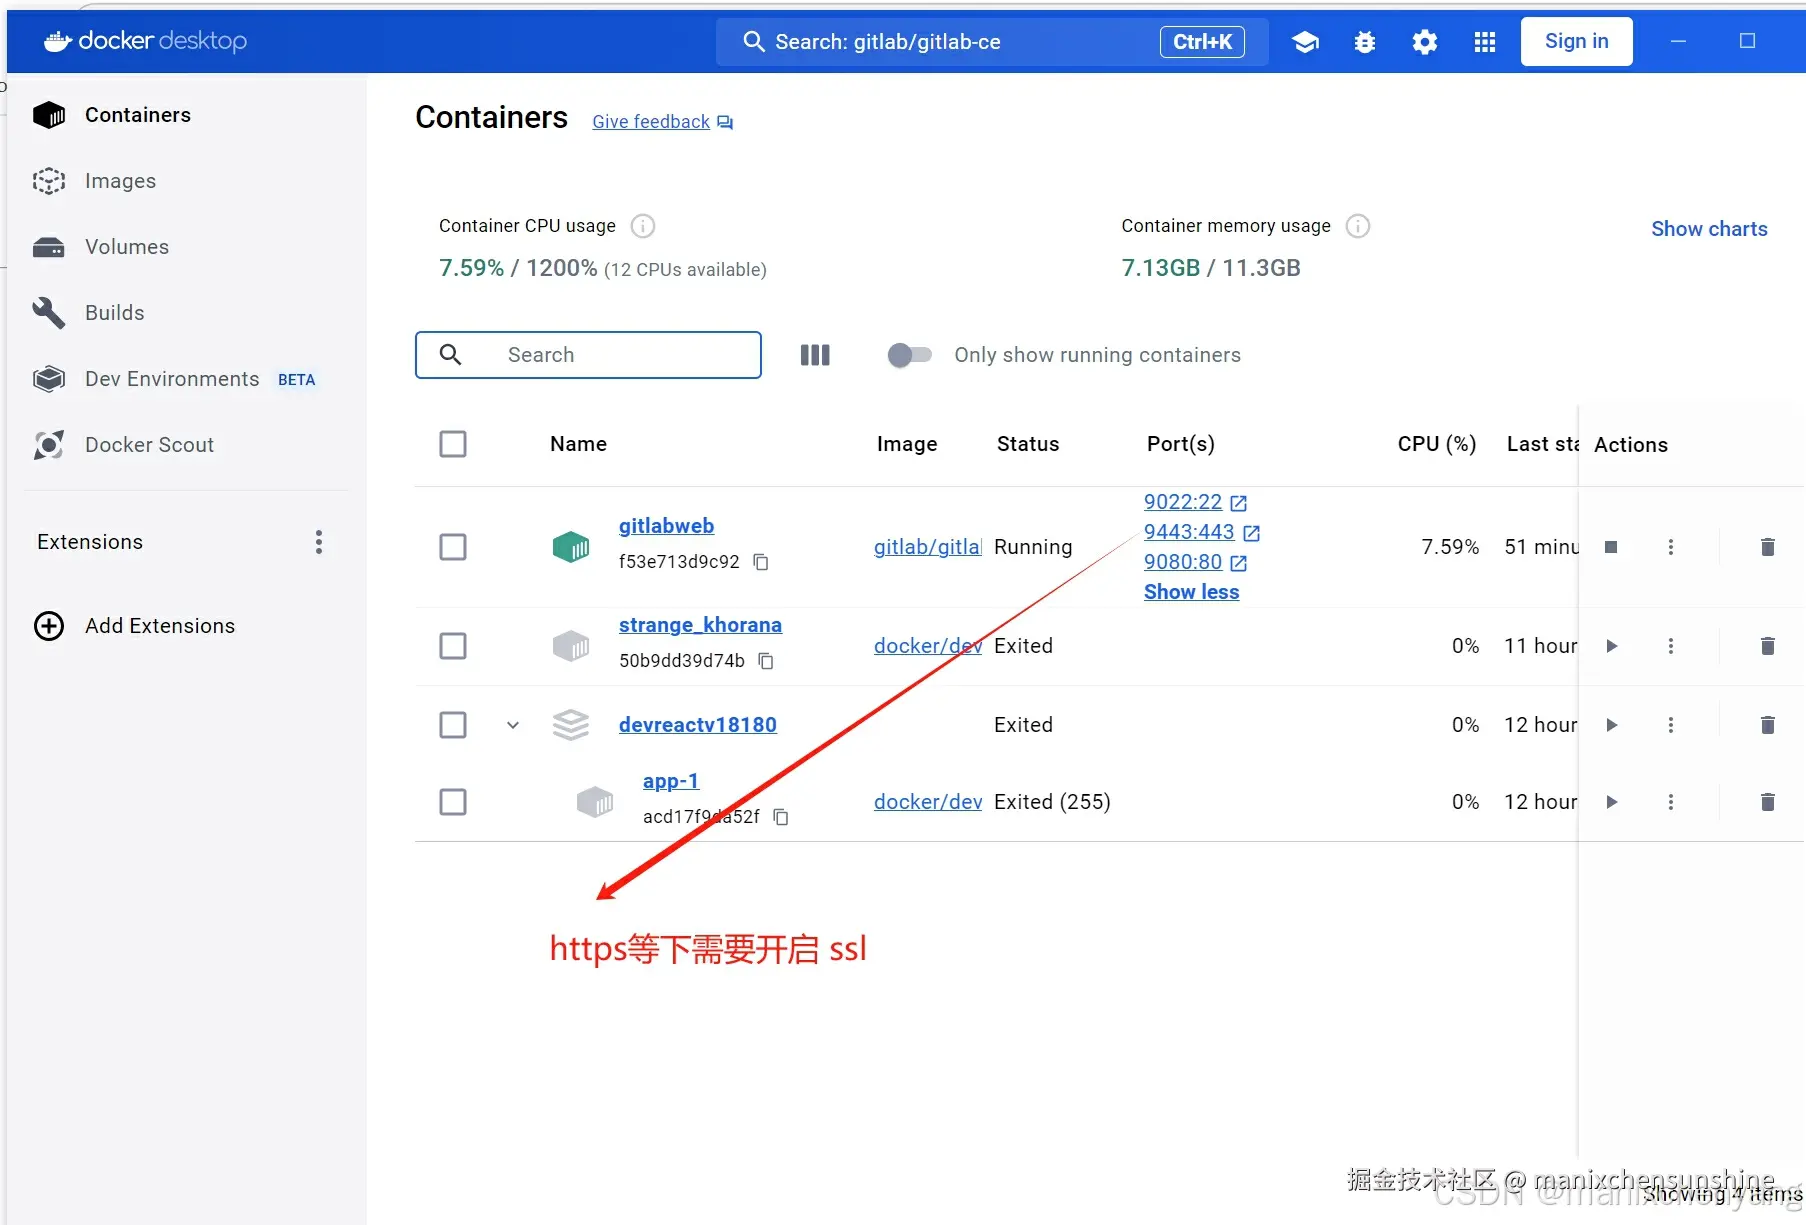Viewport: 1806px width, 1225px height.
Task: Delete the devreactv18180 stack
Action: point(1768,725)
